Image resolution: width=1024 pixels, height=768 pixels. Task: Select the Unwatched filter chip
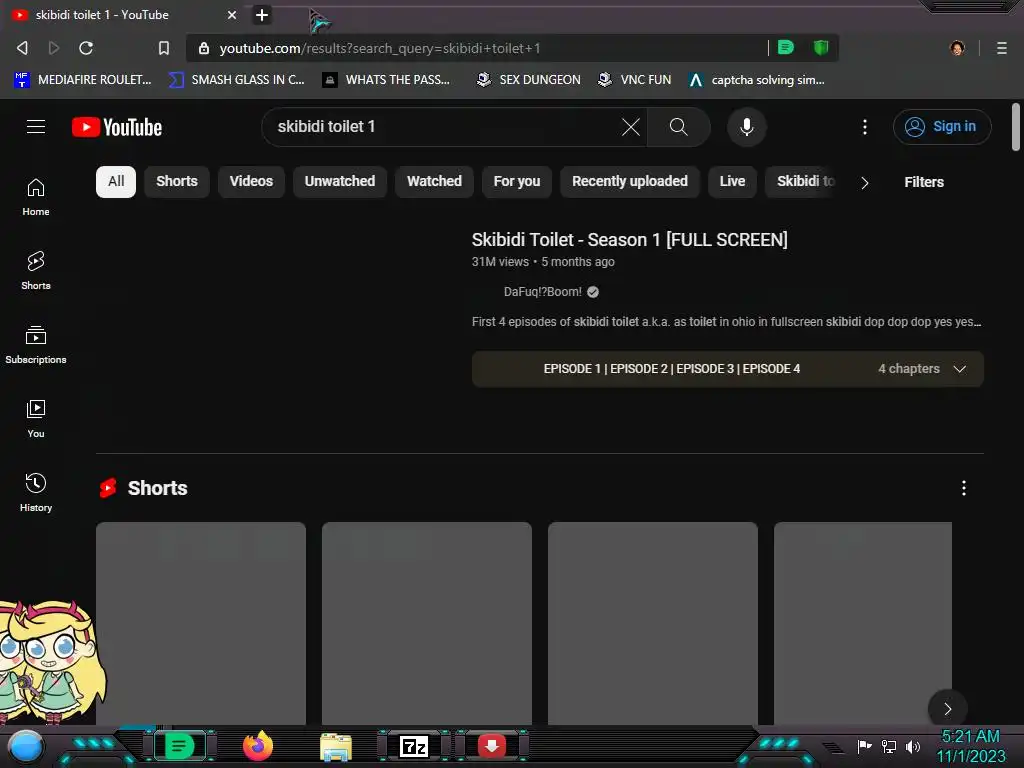pyautogui.click(x=340, y=182)
